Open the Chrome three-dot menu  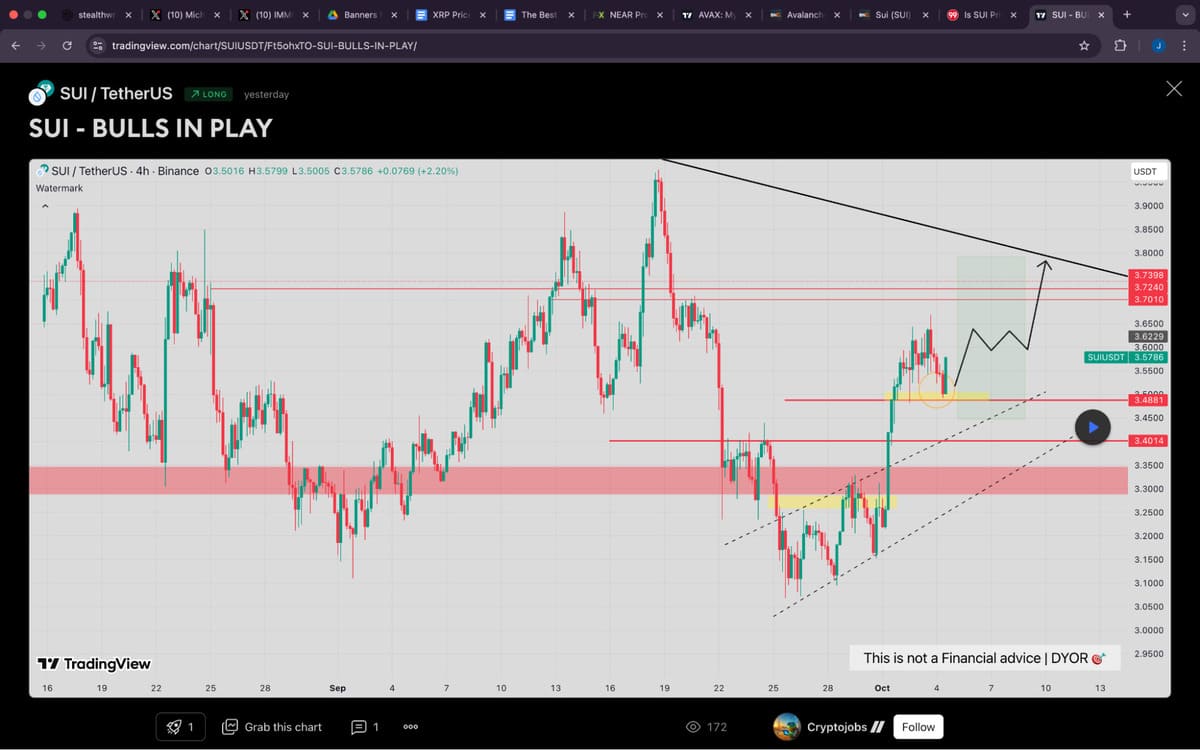[1185, 46]
